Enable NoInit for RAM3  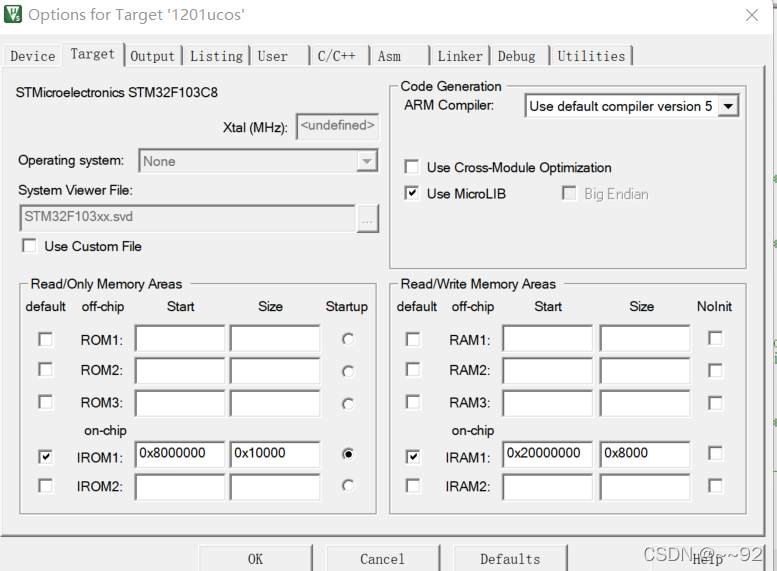(x=715, y=403)
